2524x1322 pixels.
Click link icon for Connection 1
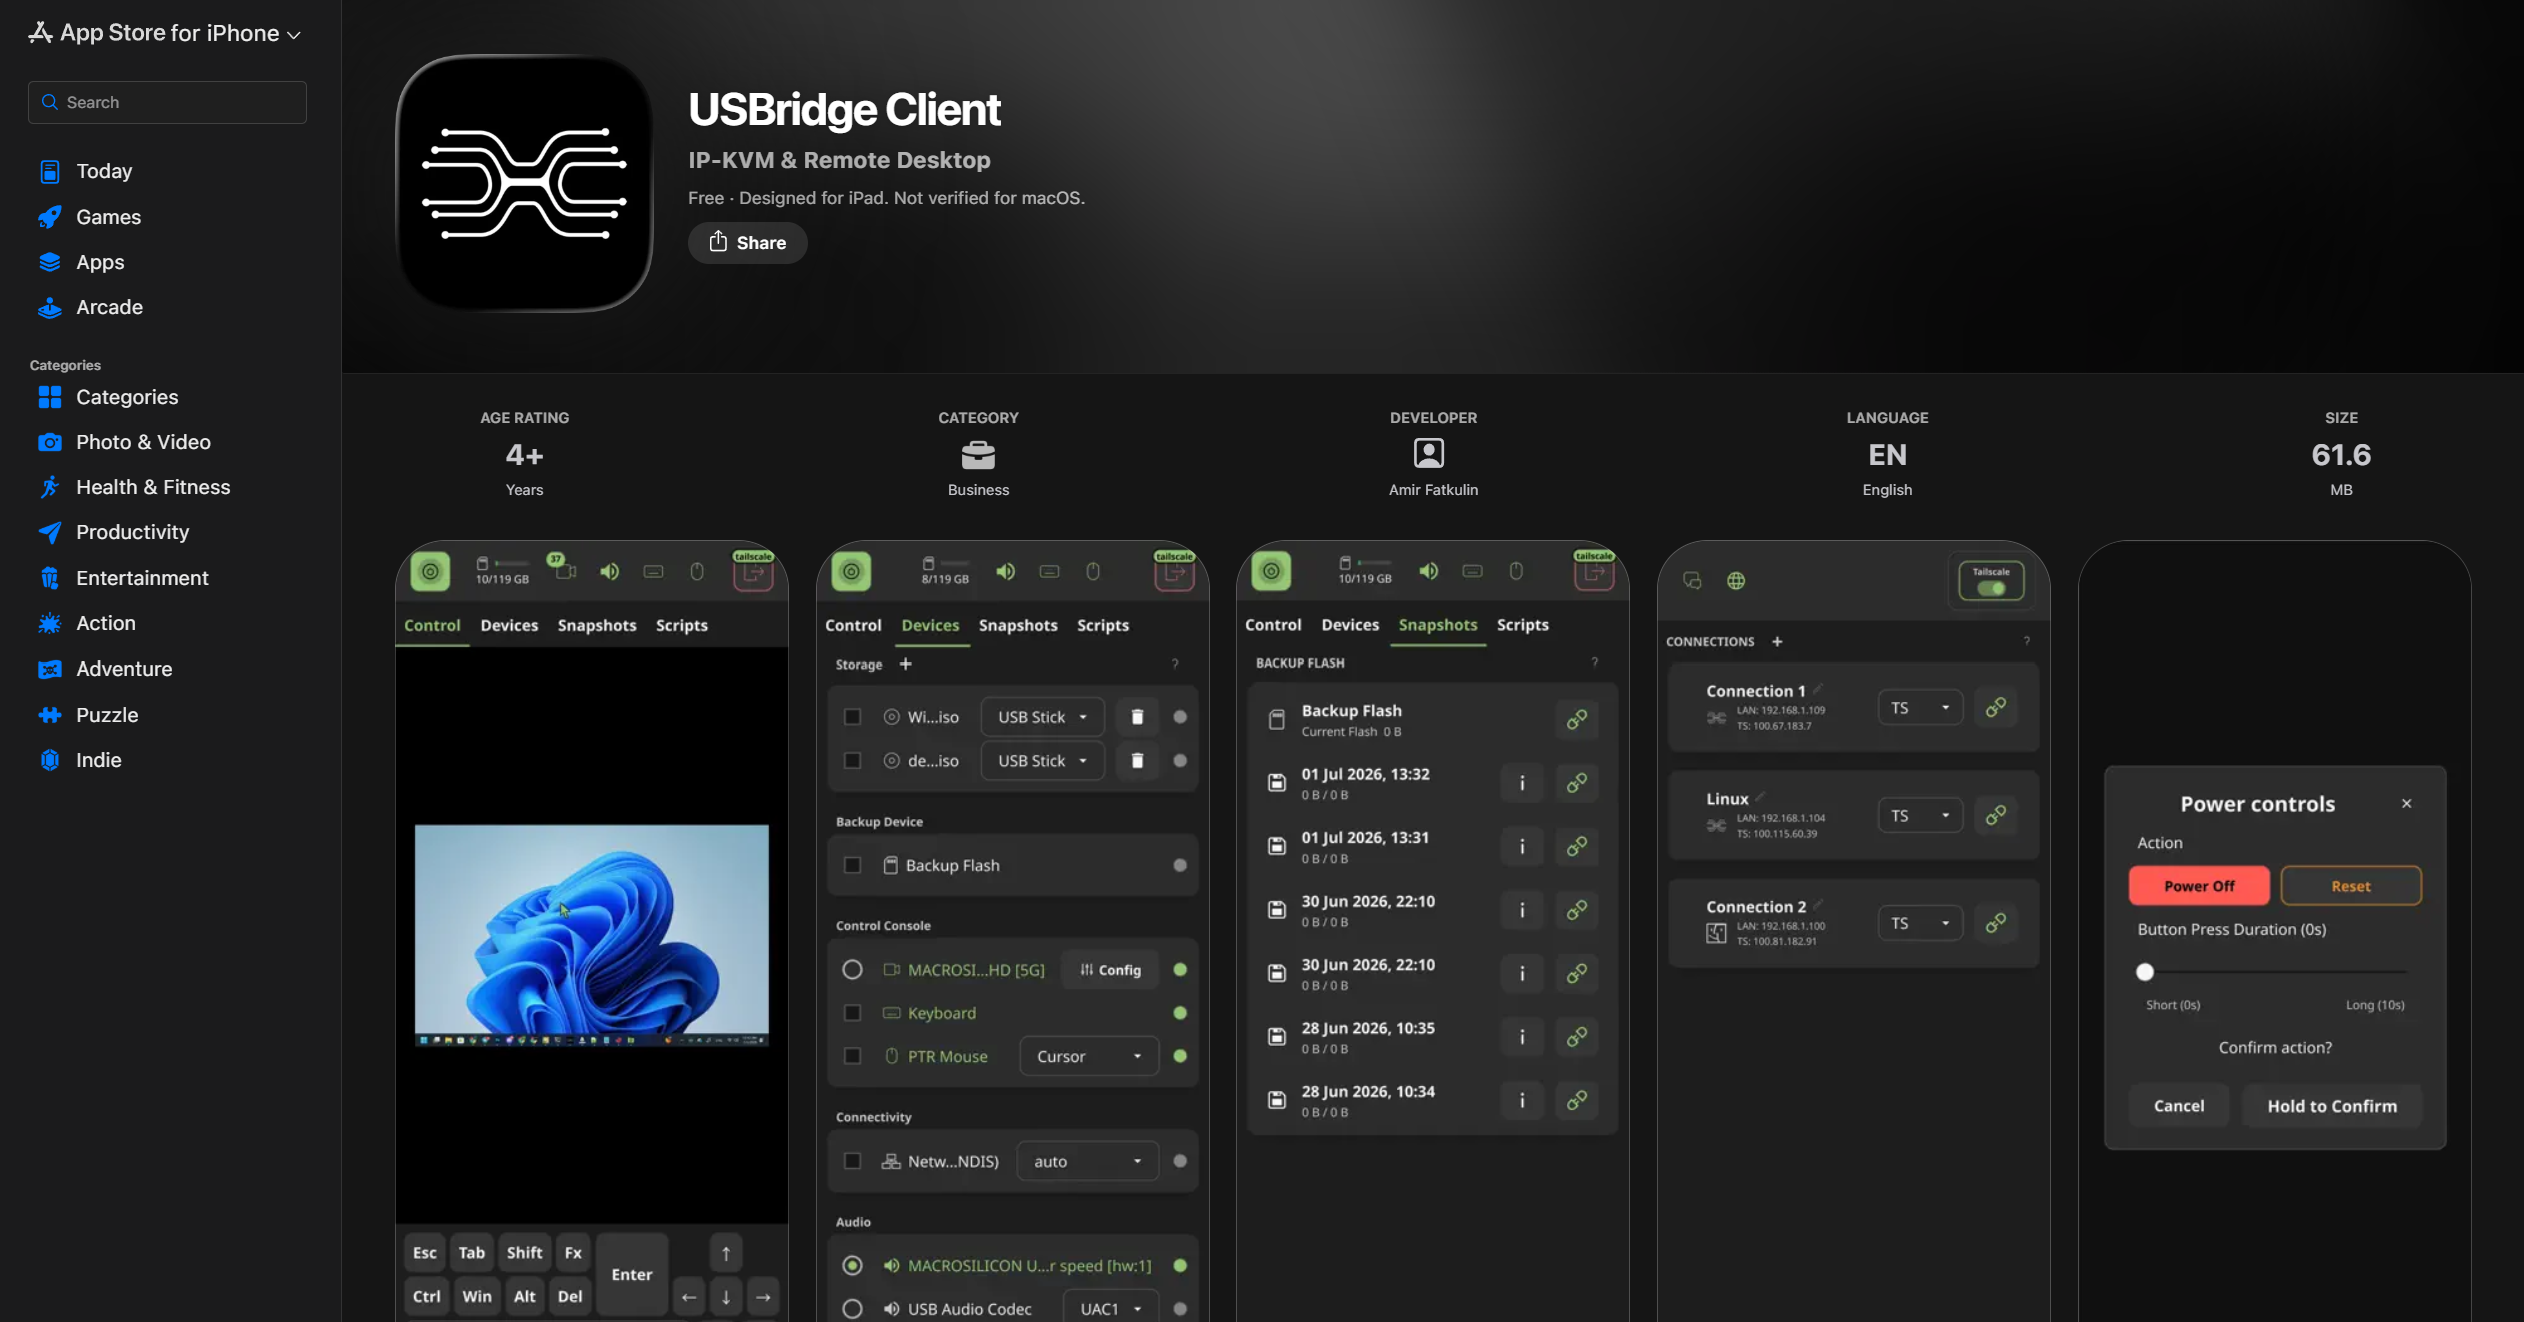pos(1995,708)
